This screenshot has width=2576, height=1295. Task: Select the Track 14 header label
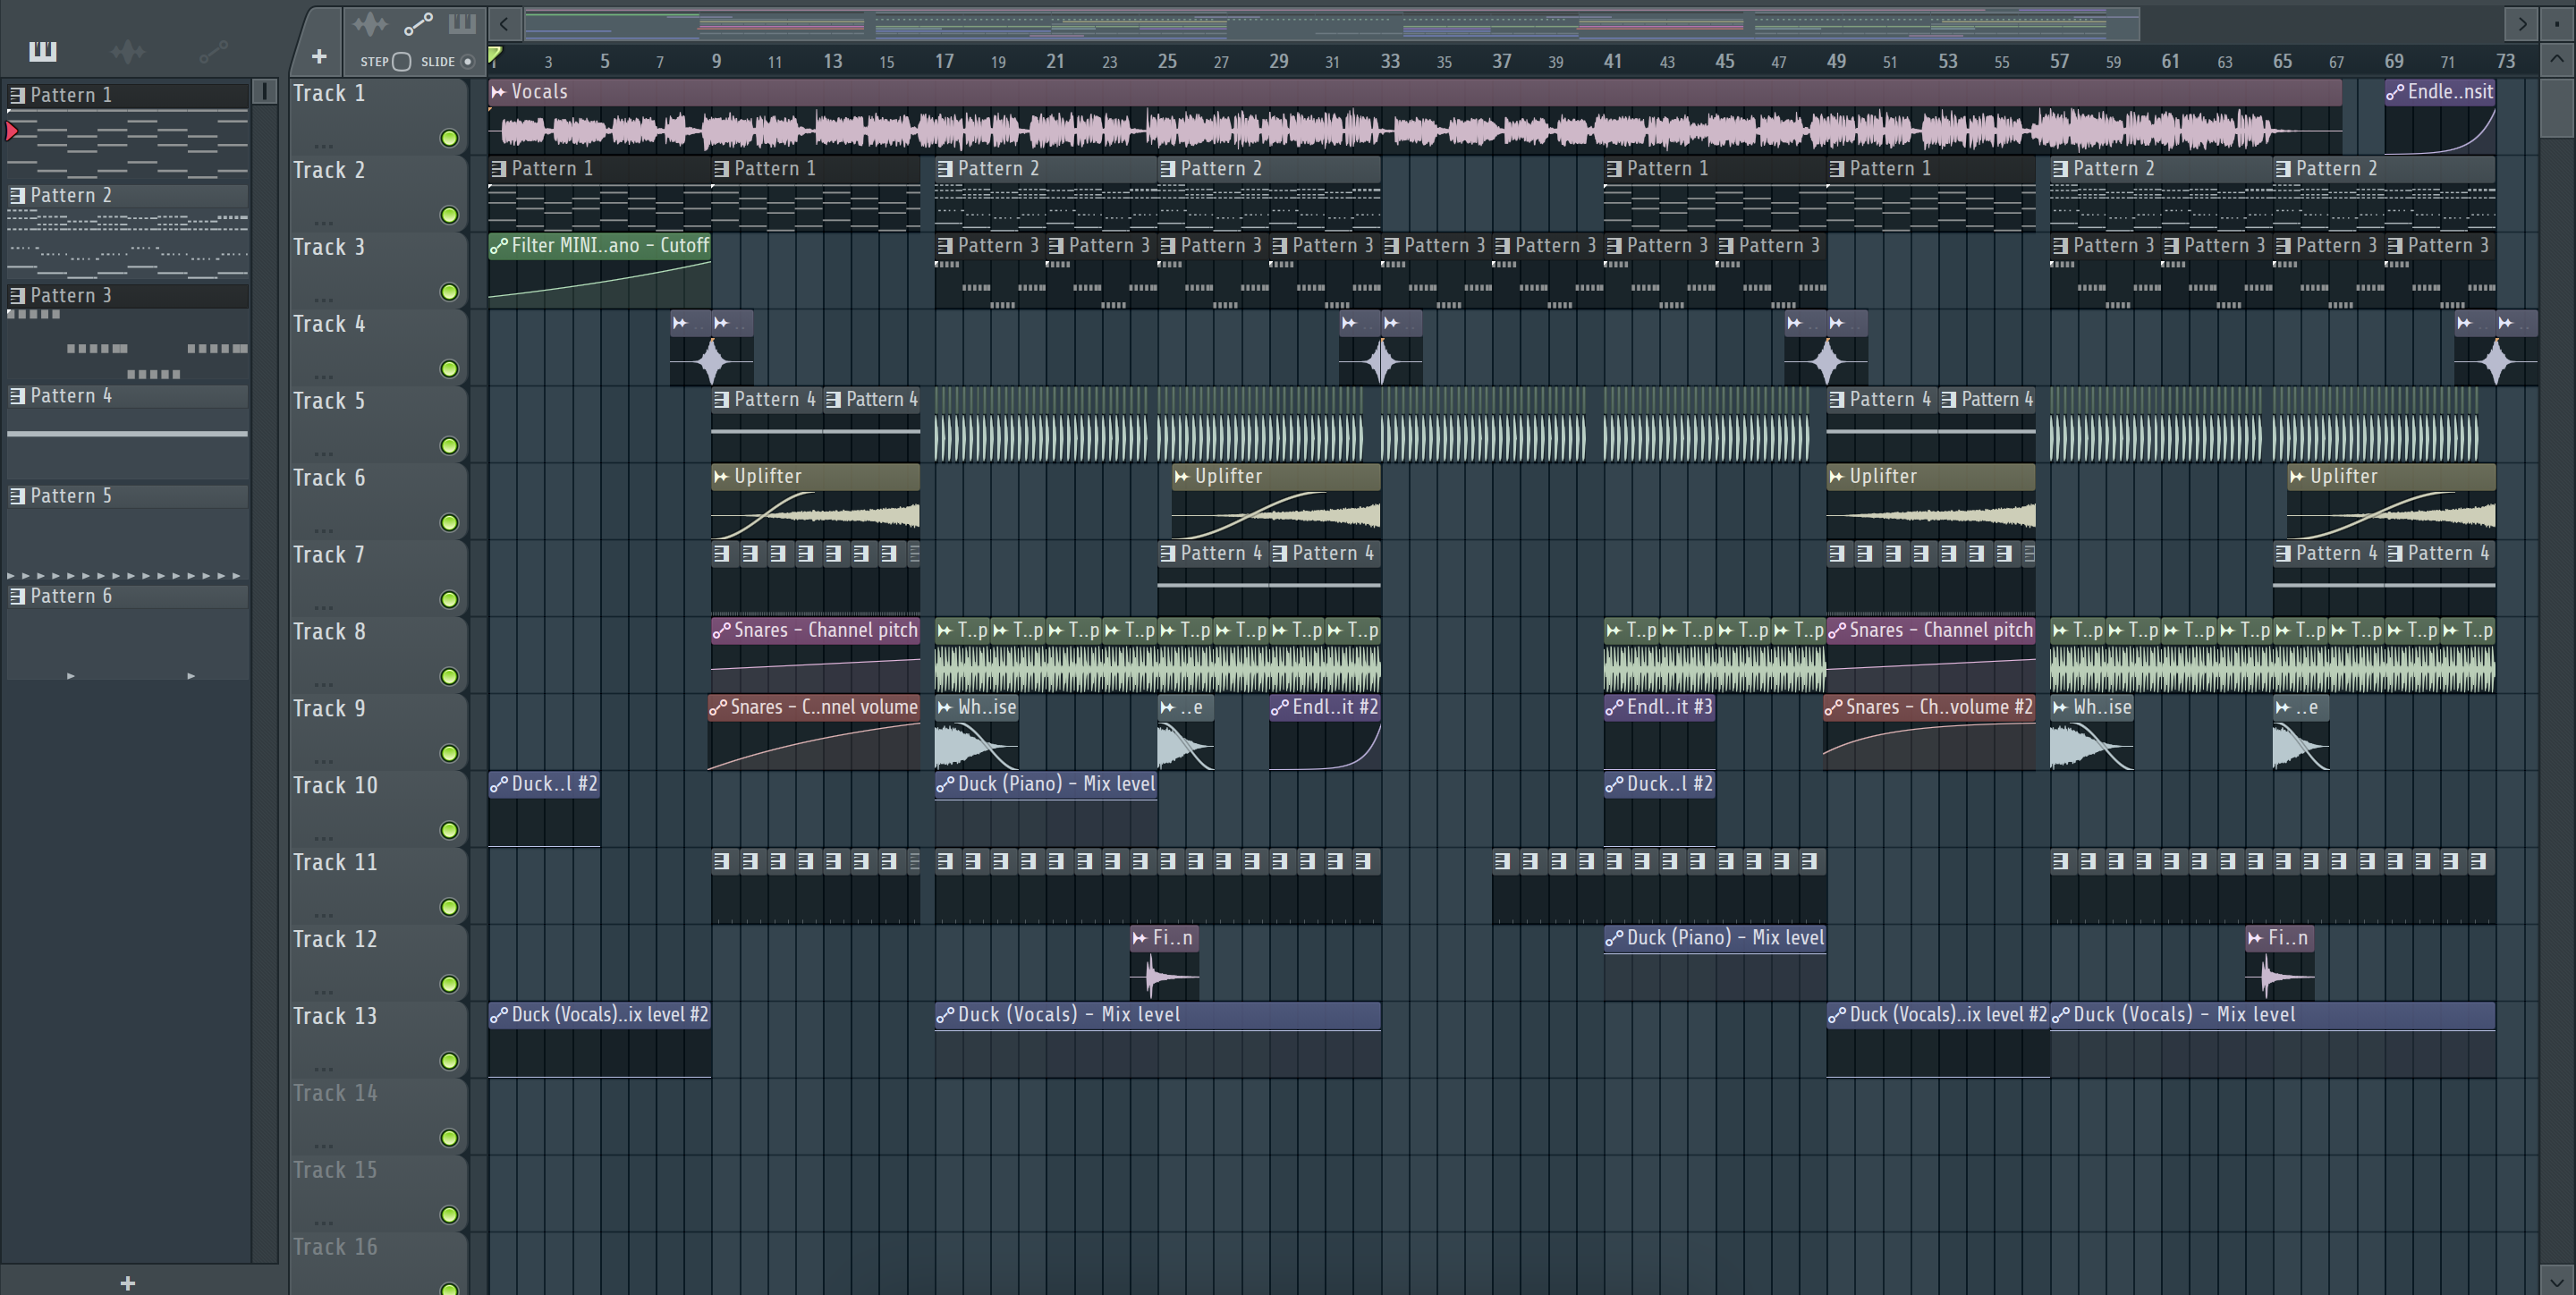pos(335,1094)
